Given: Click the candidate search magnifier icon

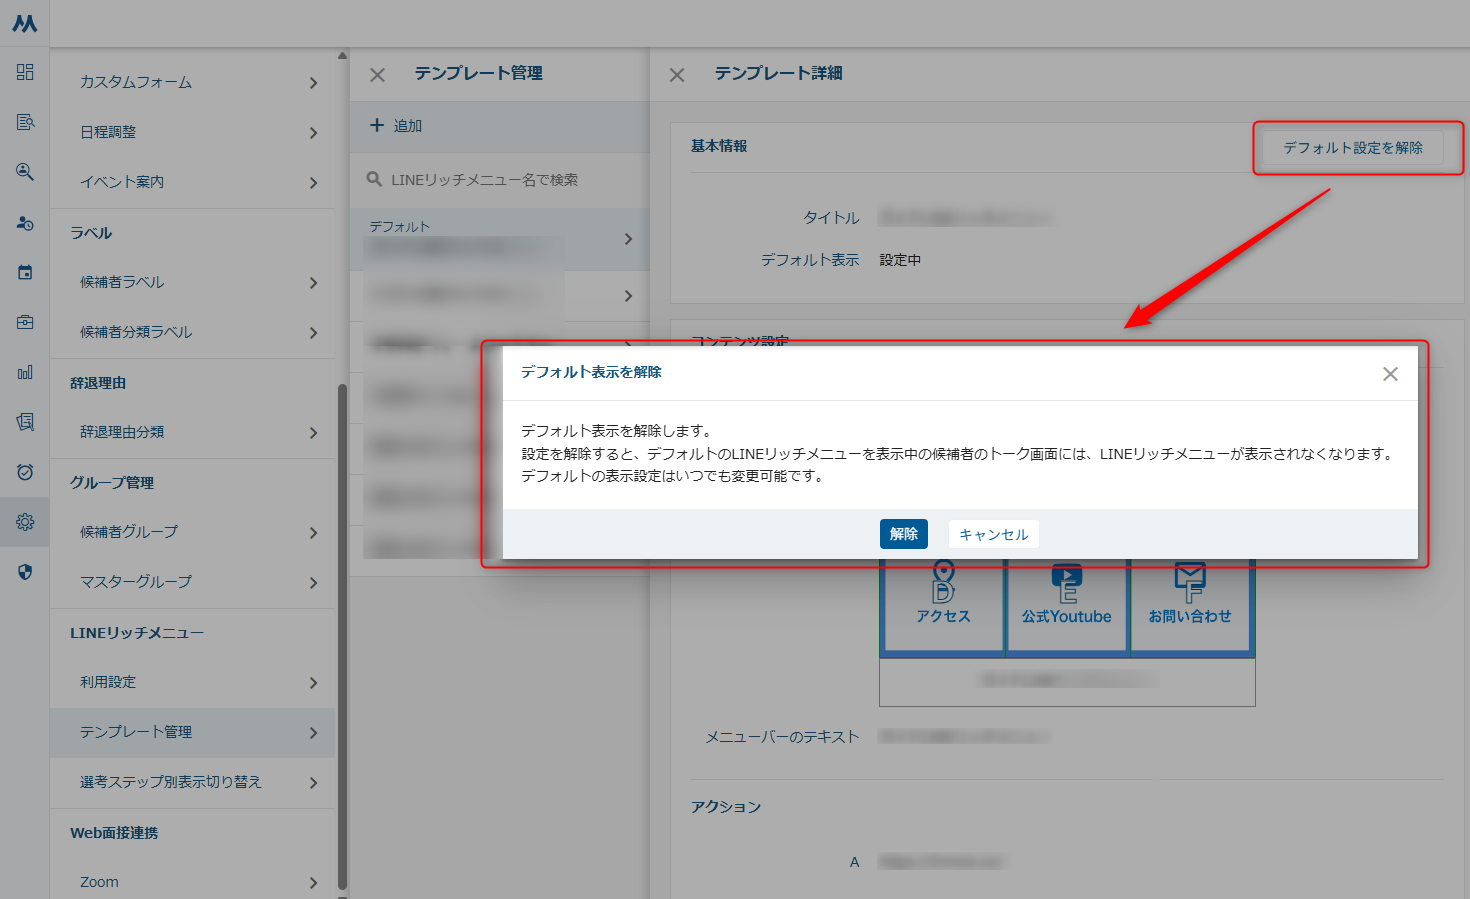Looking at the screenshot, I should click(x=25, y=172).
